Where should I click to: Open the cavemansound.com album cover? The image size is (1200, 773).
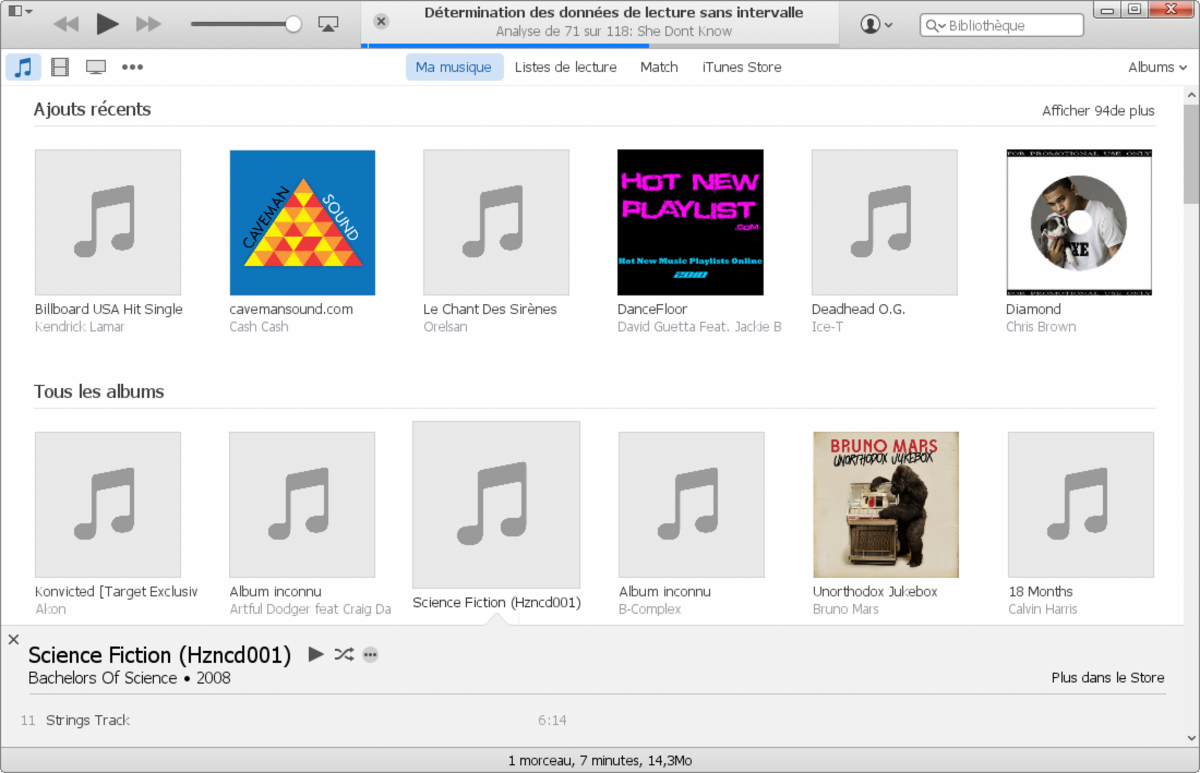302,222
